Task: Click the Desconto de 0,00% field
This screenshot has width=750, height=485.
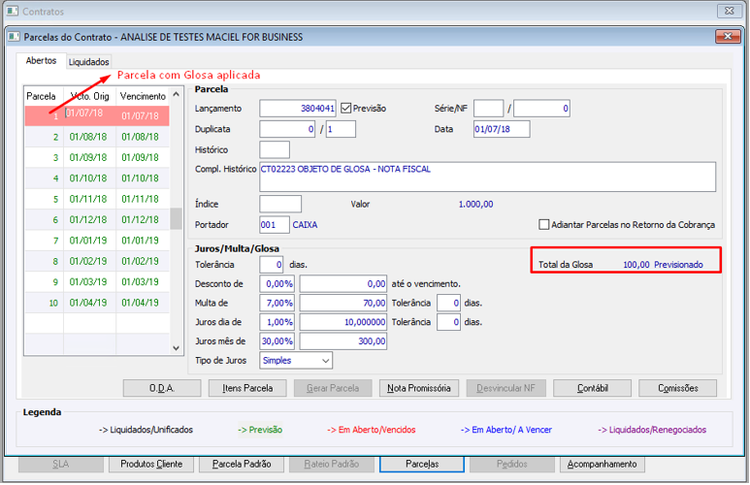Action: [277, 284]
